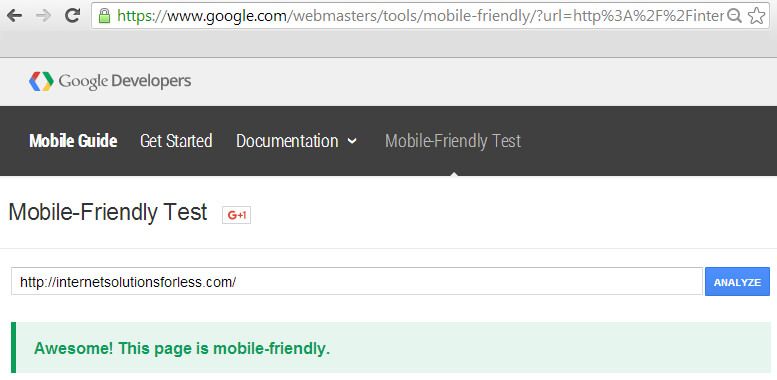The image size is (777, 380).
Task: Select the browser address bar URL
Action: (x=420, y=16)
